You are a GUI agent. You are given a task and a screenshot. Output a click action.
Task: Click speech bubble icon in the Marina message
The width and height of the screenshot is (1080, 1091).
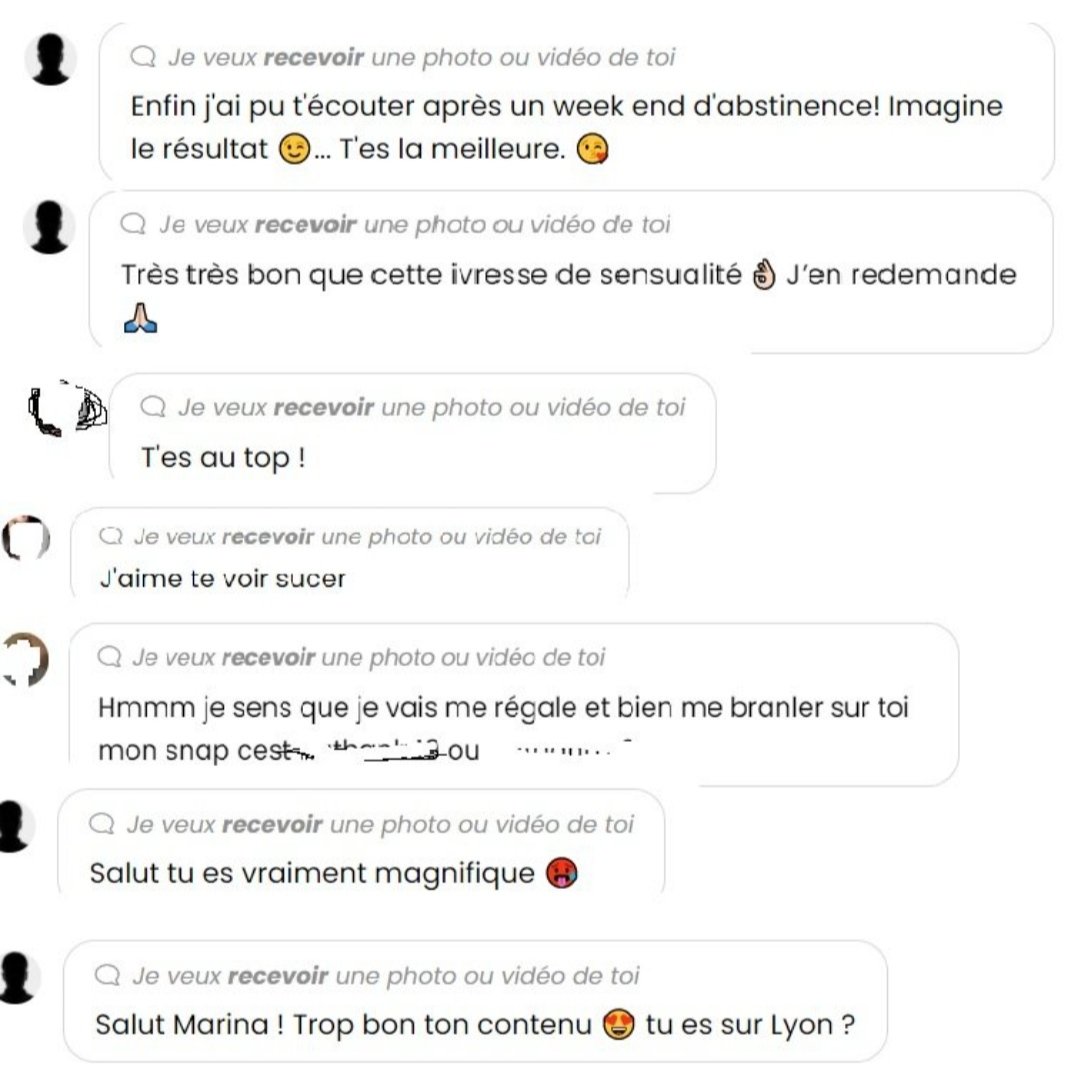click(107, 975)
